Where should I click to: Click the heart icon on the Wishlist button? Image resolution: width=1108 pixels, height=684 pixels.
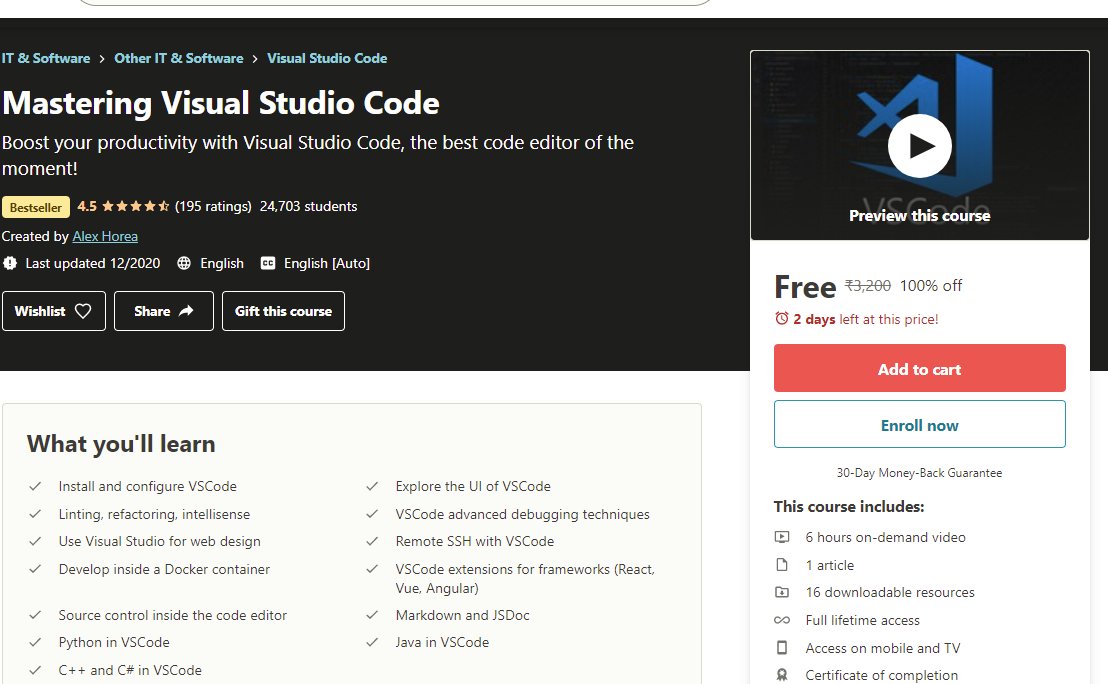[83, 311]
